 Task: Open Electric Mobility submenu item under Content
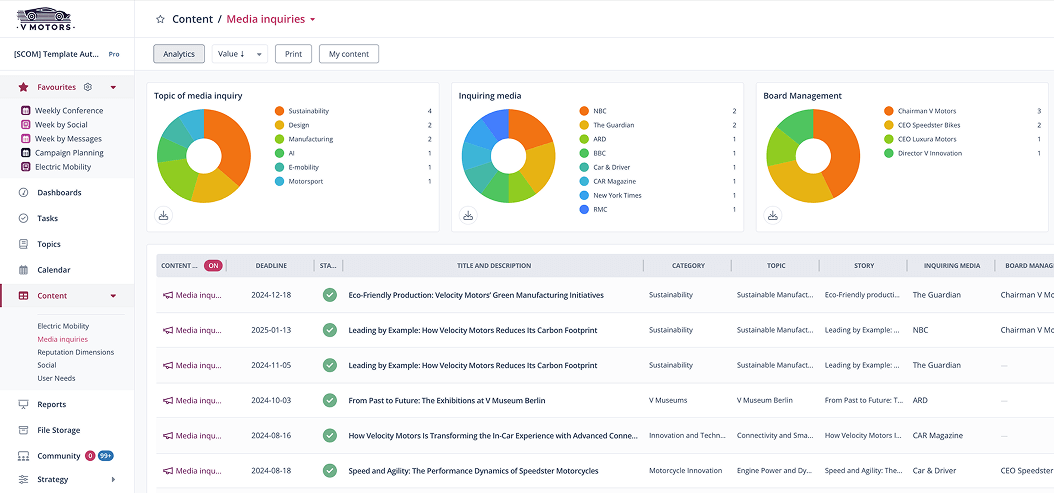pos(63,326)
